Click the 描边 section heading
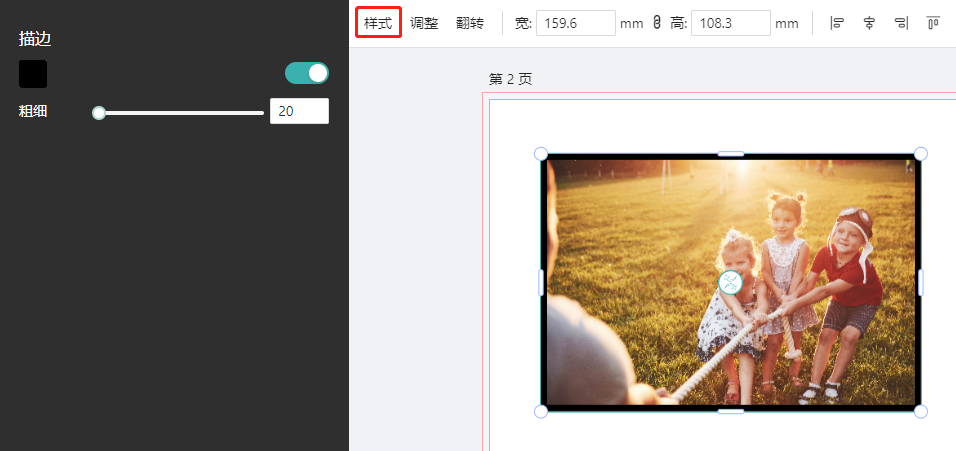The image size is (956, 451). [35, 40]
